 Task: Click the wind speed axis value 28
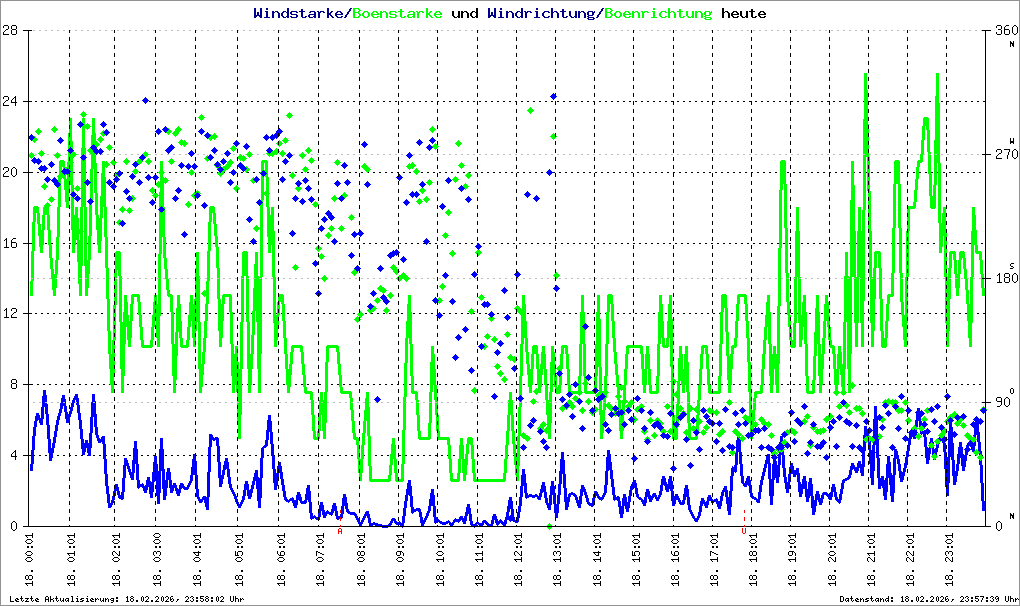(9, 30)
